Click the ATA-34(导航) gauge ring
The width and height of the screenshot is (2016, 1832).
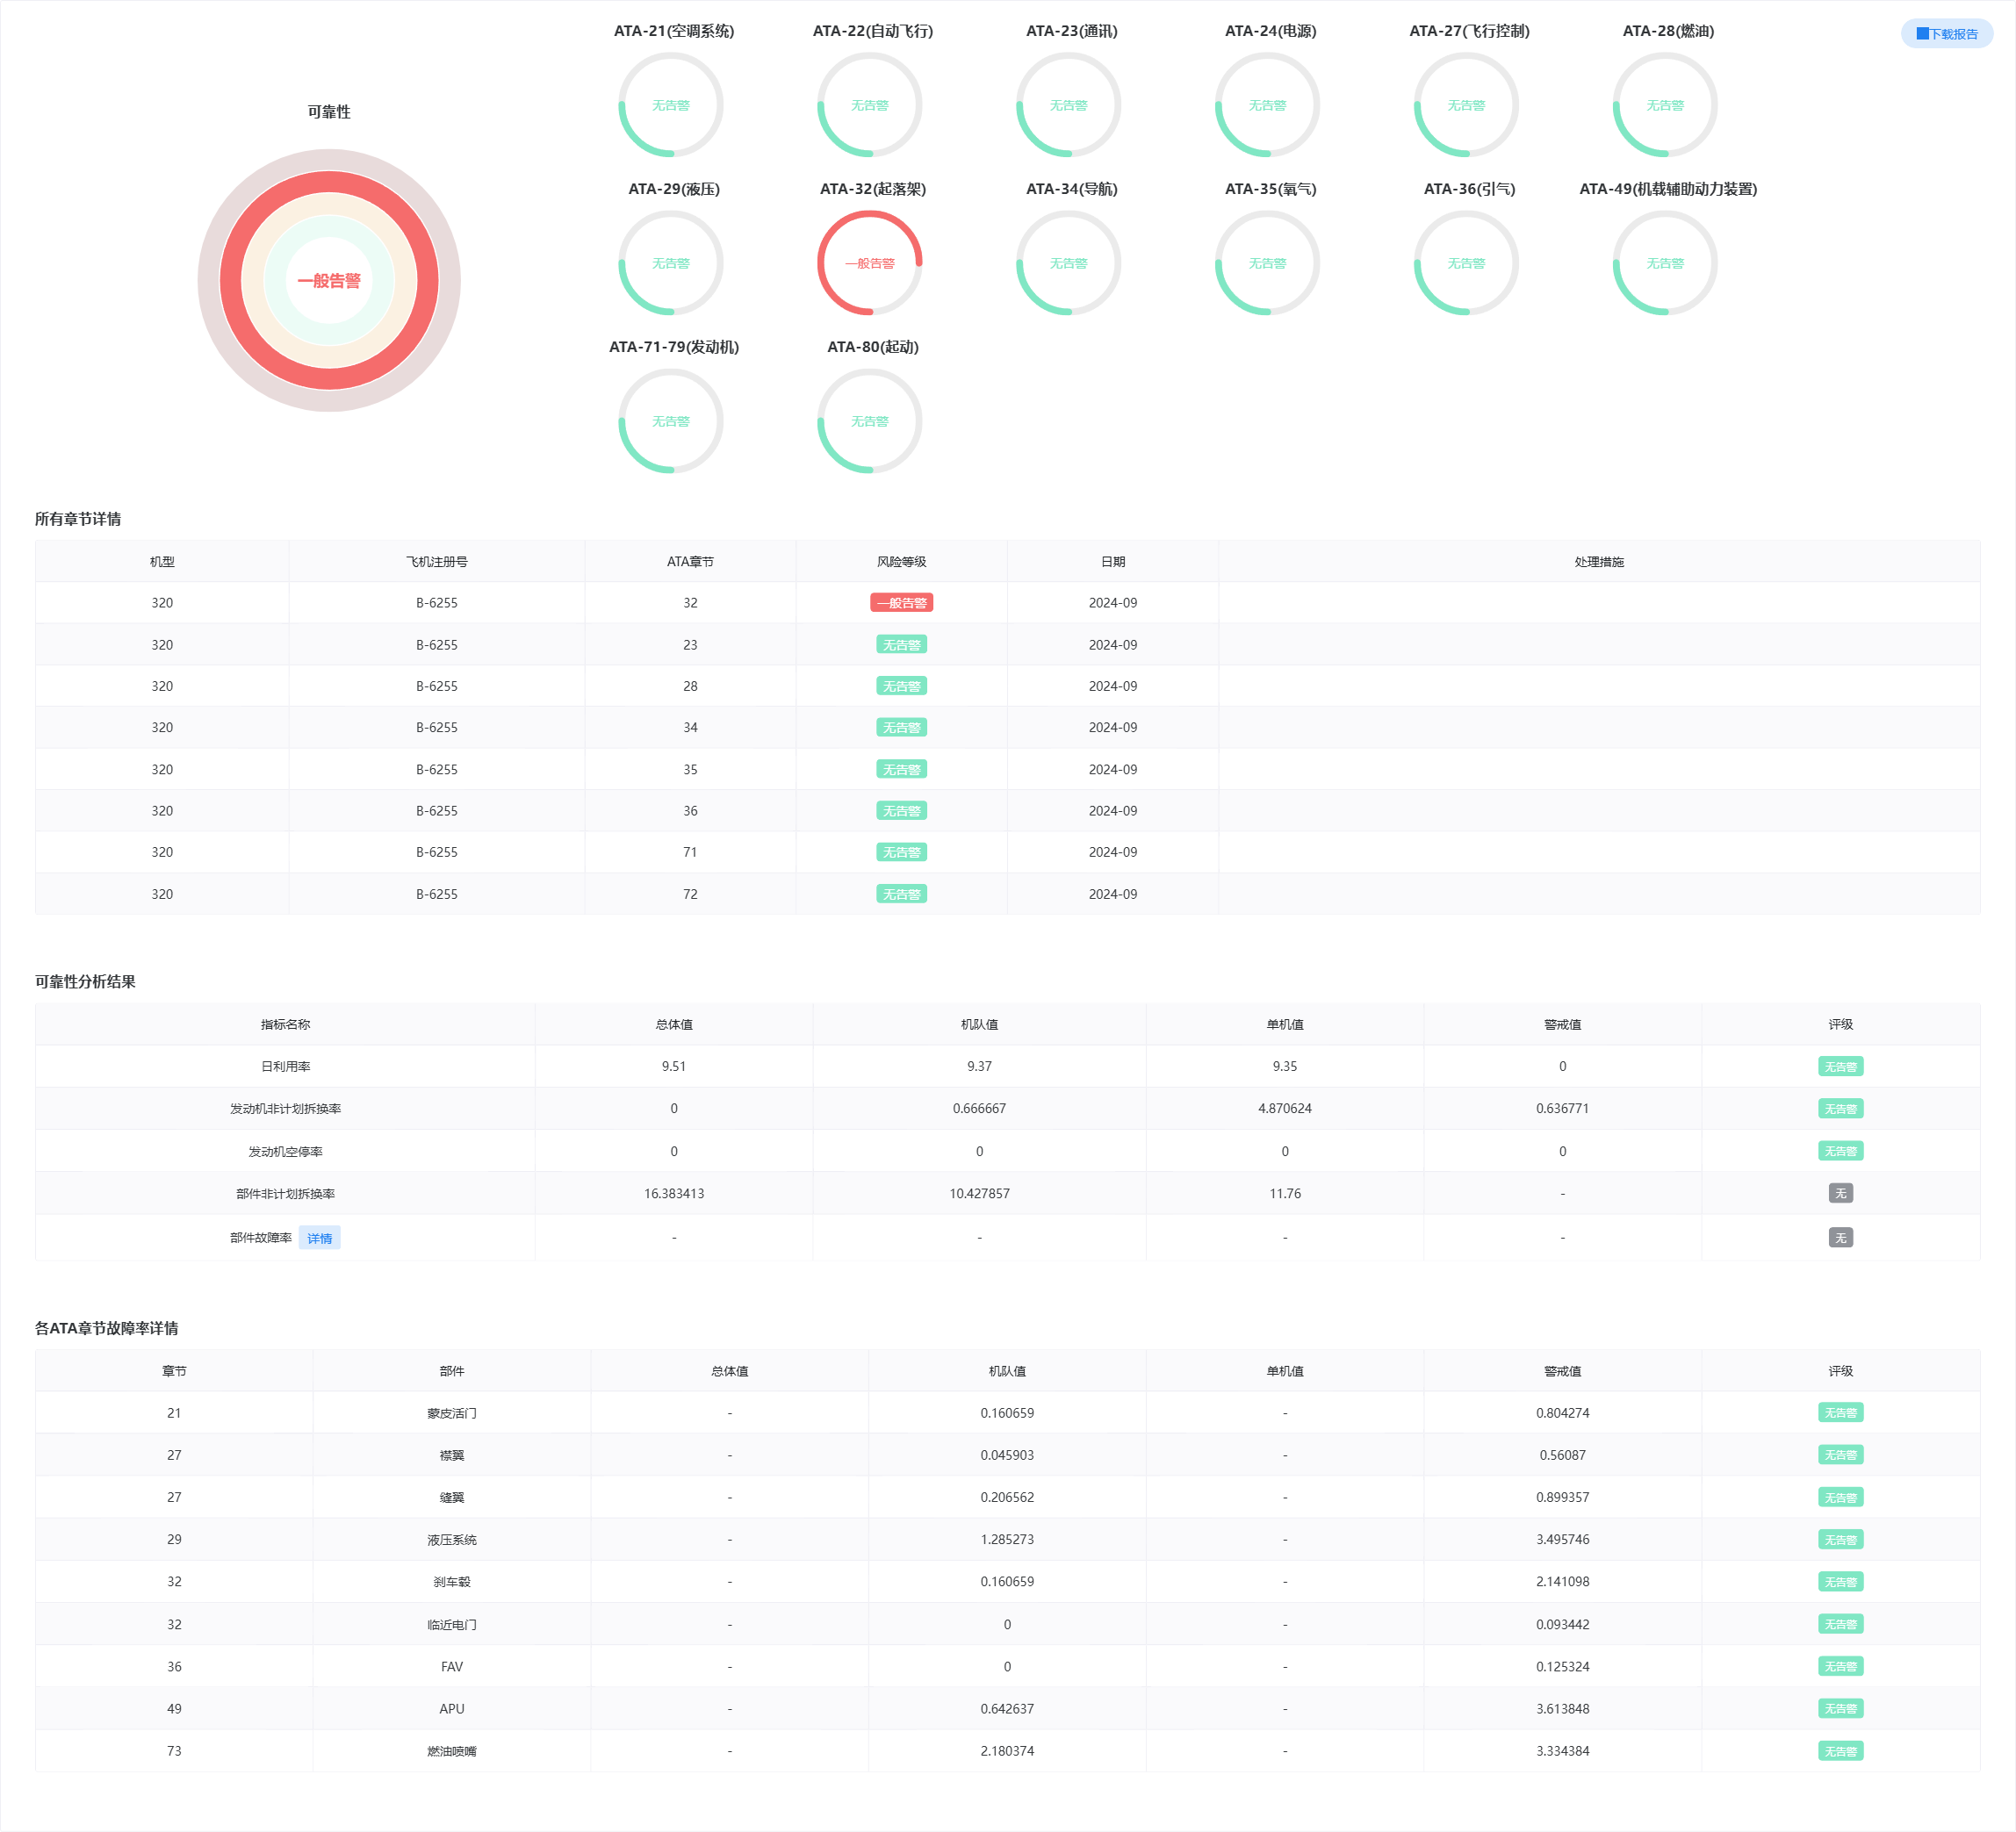tap(1069, 263)
